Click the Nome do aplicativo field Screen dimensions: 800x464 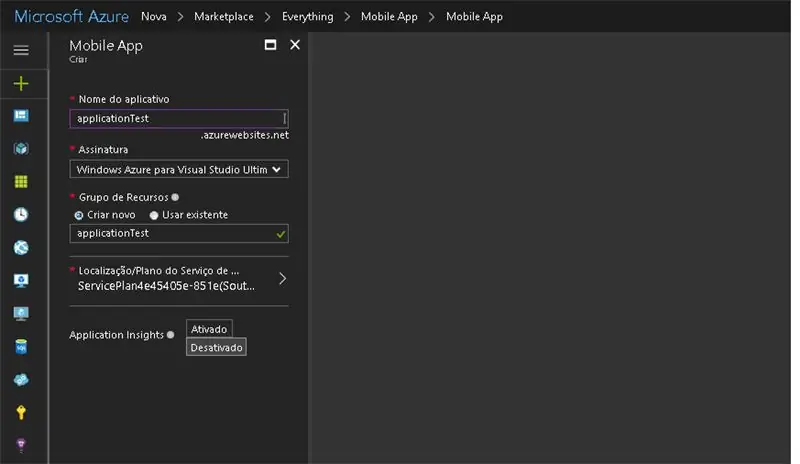click(179, 118)
